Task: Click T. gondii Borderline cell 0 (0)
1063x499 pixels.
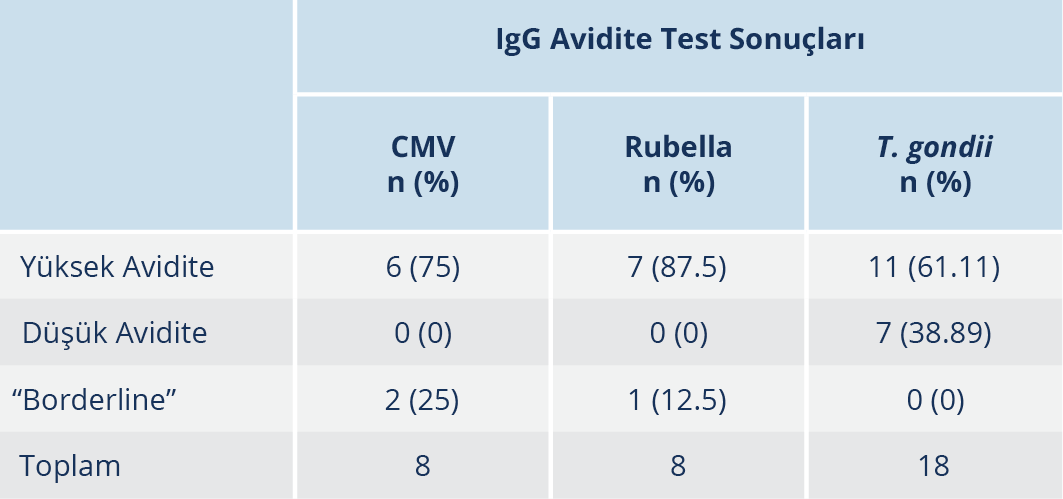Action: [x=935, y=399]
